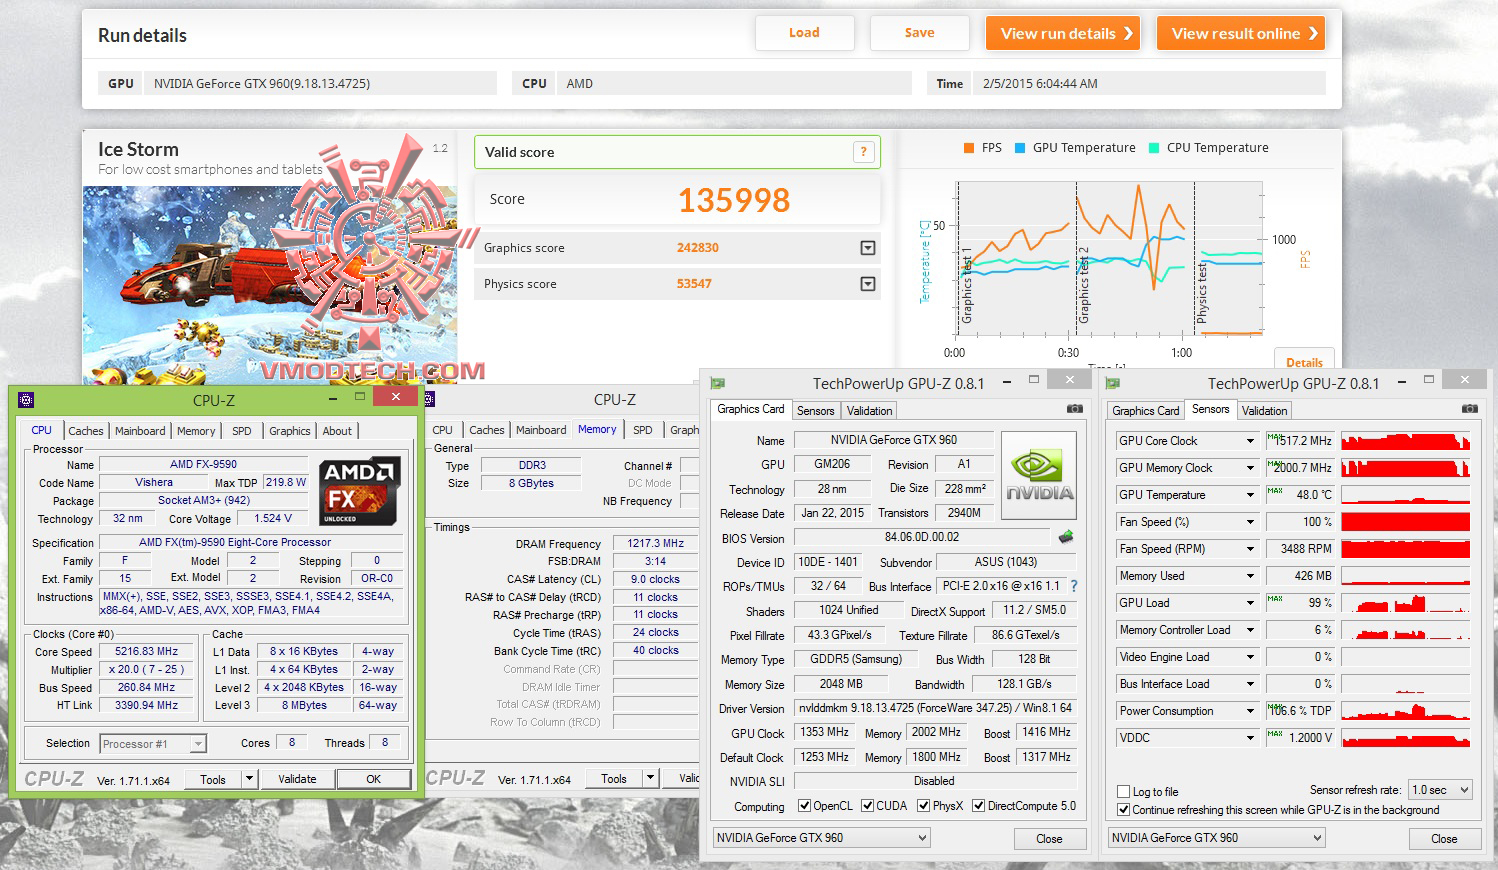Viewport: 1498px width, 870px height.
Task: Open the Memory Used sensor dropdown
Action: point(1249,576)
